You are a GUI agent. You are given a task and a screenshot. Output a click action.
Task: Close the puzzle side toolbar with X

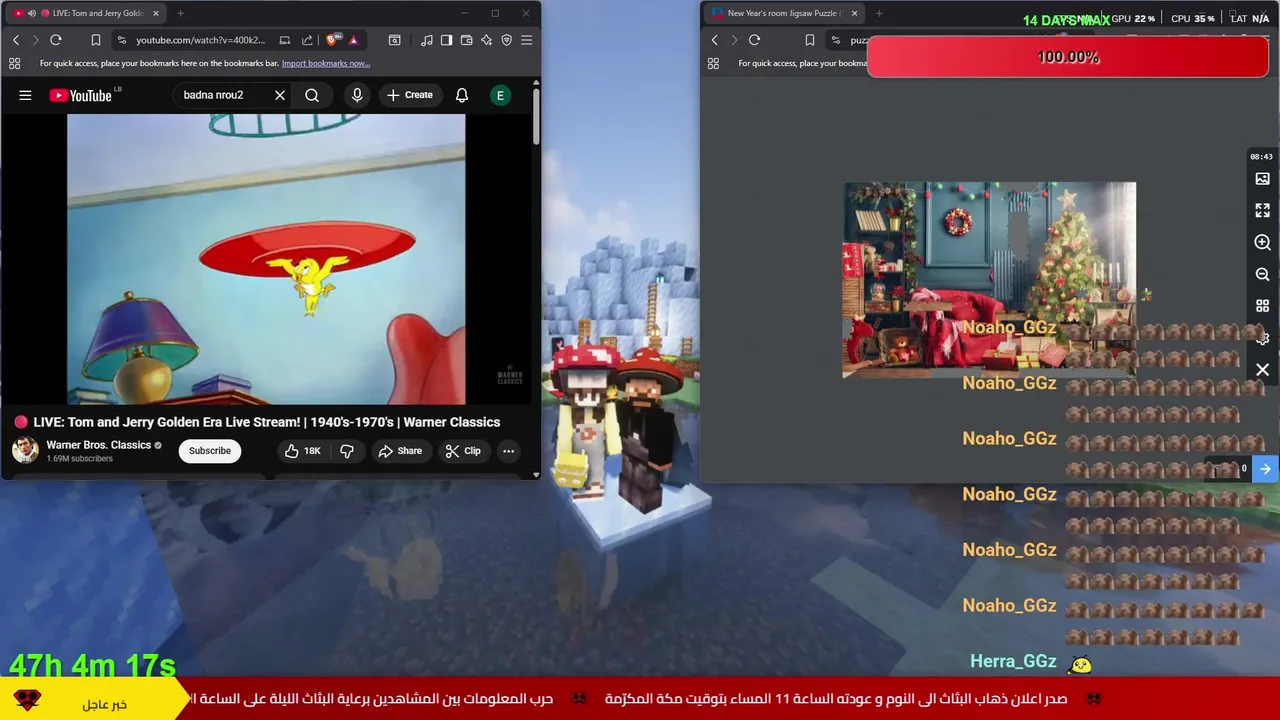(1262, 370)
